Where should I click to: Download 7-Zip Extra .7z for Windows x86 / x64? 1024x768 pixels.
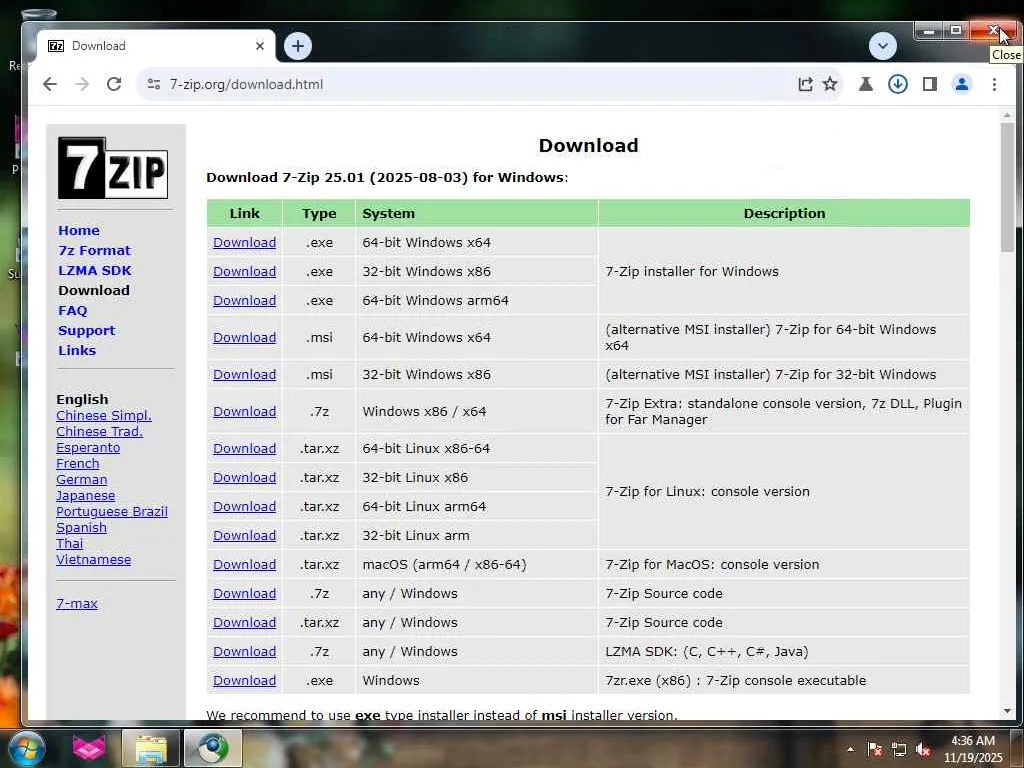(244, 412)
